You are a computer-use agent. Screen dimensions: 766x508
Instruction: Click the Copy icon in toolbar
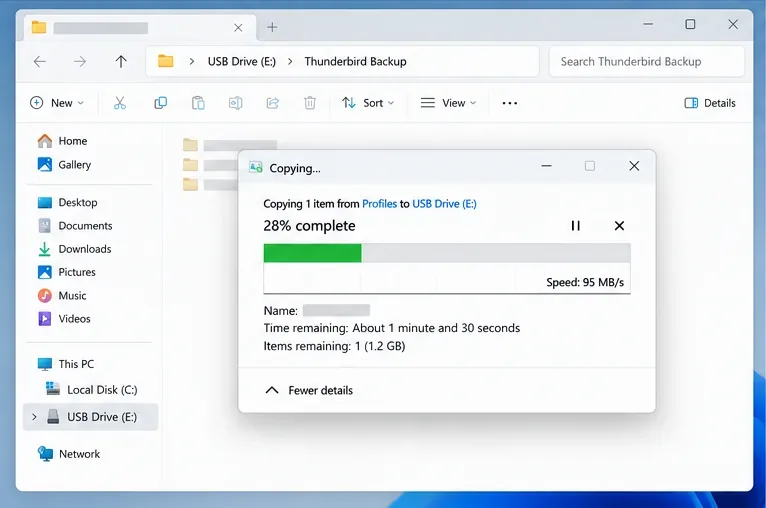click(160, 103)
